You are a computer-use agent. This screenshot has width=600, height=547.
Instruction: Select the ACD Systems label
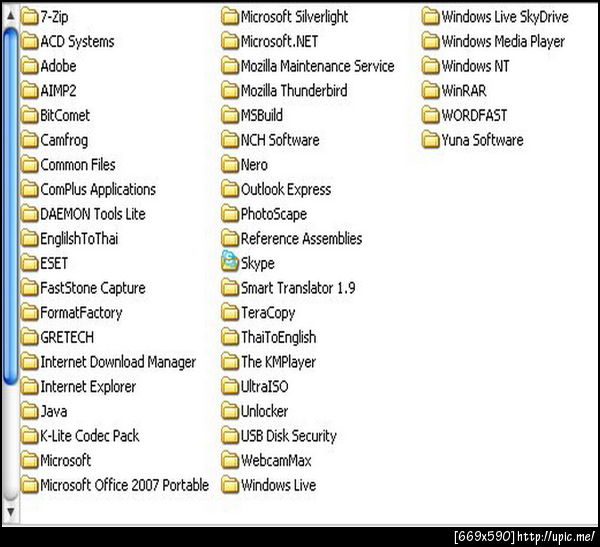pyautogui.click(x=78, y=42)
